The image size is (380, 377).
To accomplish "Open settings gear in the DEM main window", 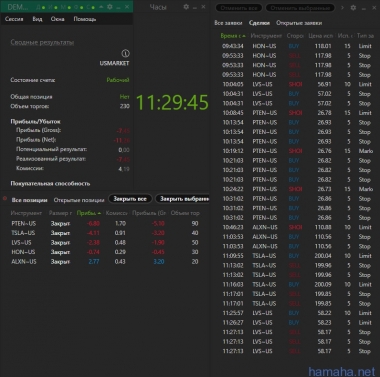I will [110, 7].
